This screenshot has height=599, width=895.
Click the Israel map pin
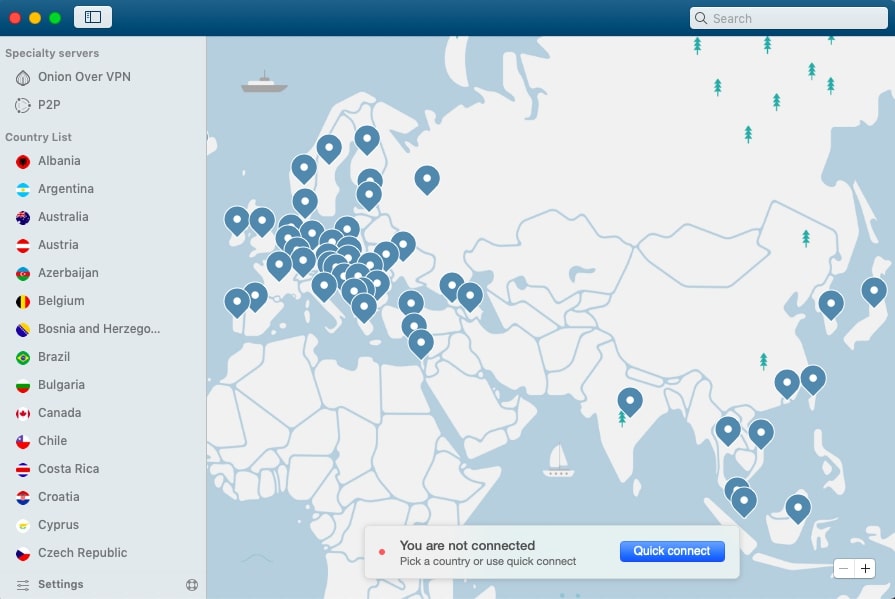pos(421,343)
